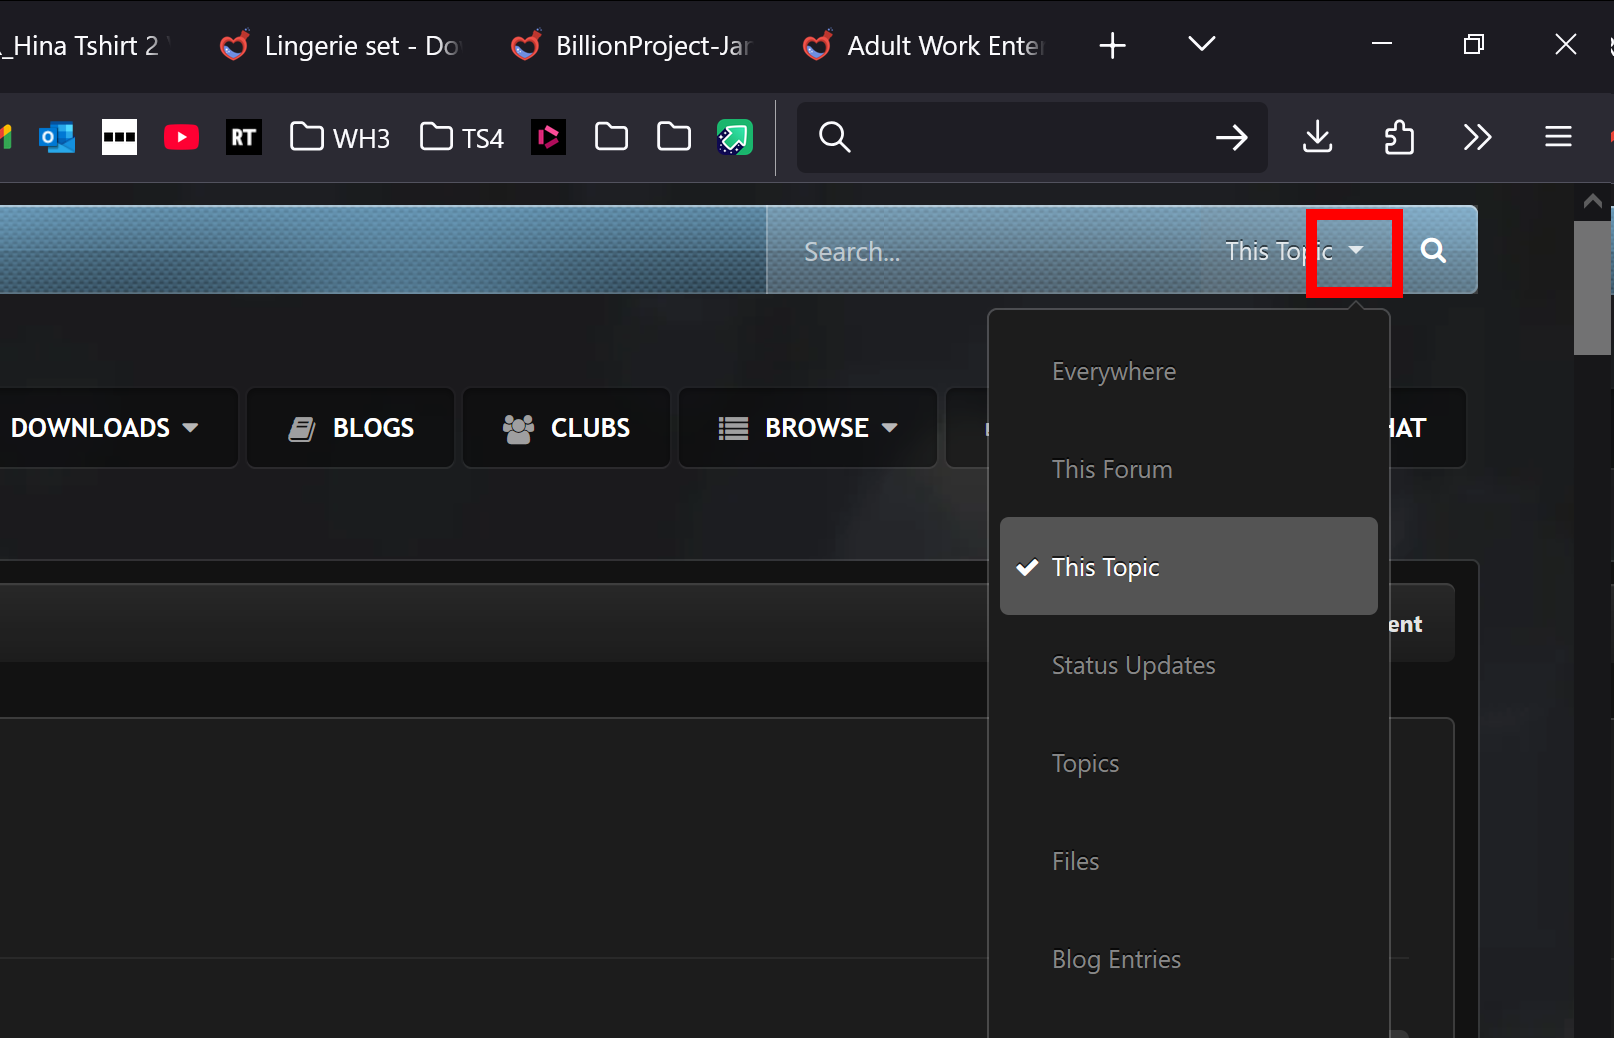Expand the DOWNLOADS nav menu
Image resolution: width=1614 pixels, height=1038 pixels.
104,428
